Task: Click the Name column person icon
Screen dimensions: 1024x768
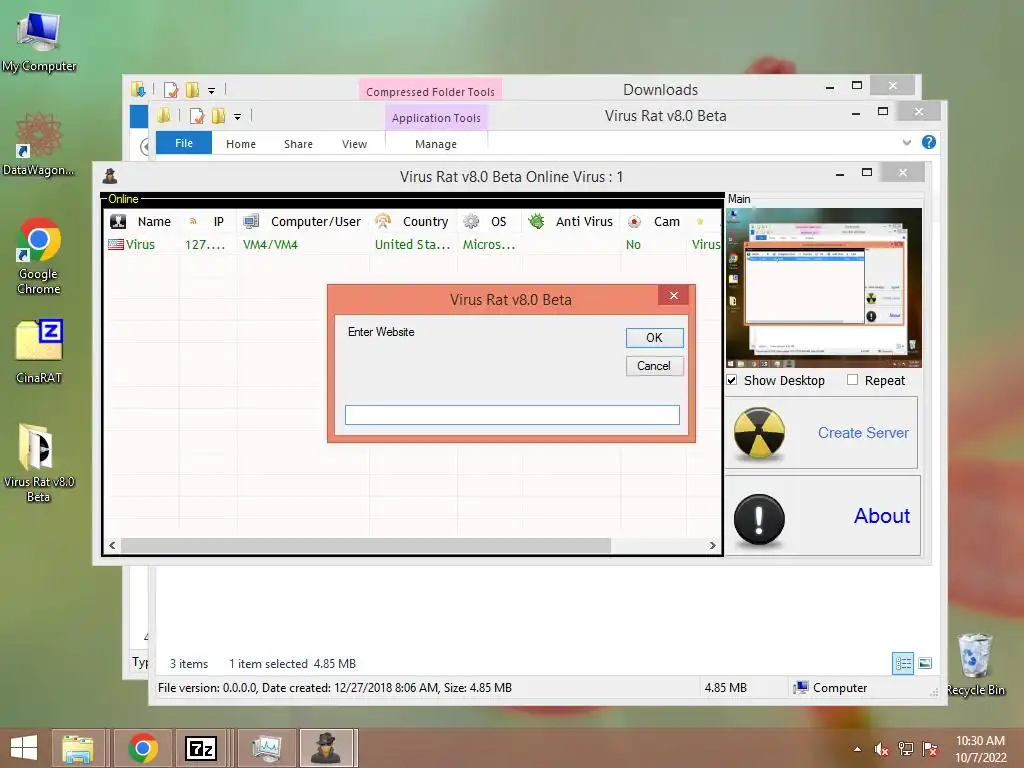Action: [x=118, y=221]
